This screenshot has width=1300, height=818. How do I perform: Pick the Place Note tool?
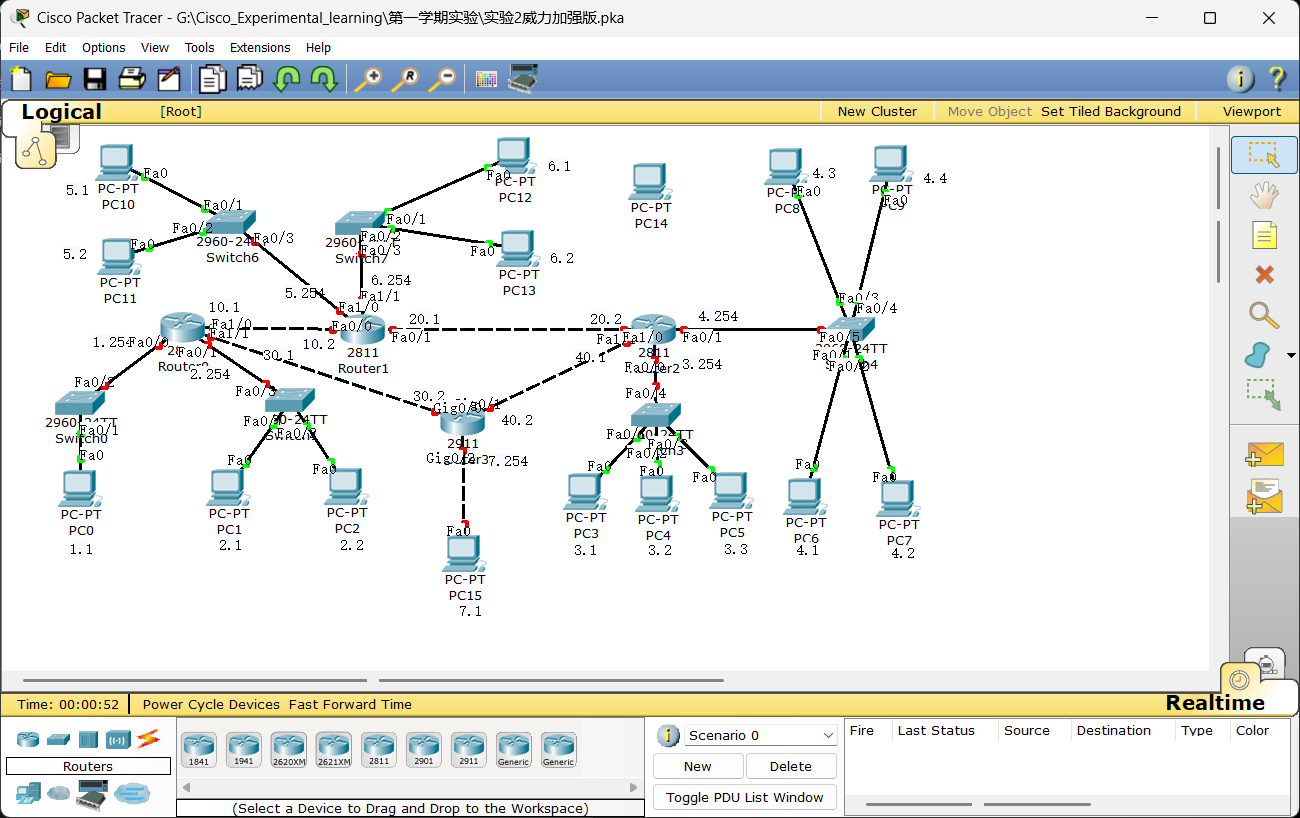1264,235
